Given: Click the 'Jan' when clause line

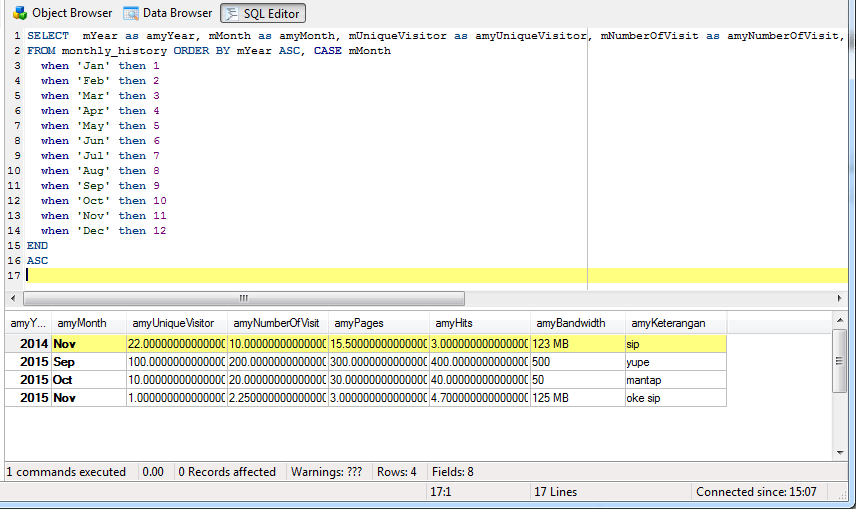Looking at the screenshot, I should click(x=100, y=66).
